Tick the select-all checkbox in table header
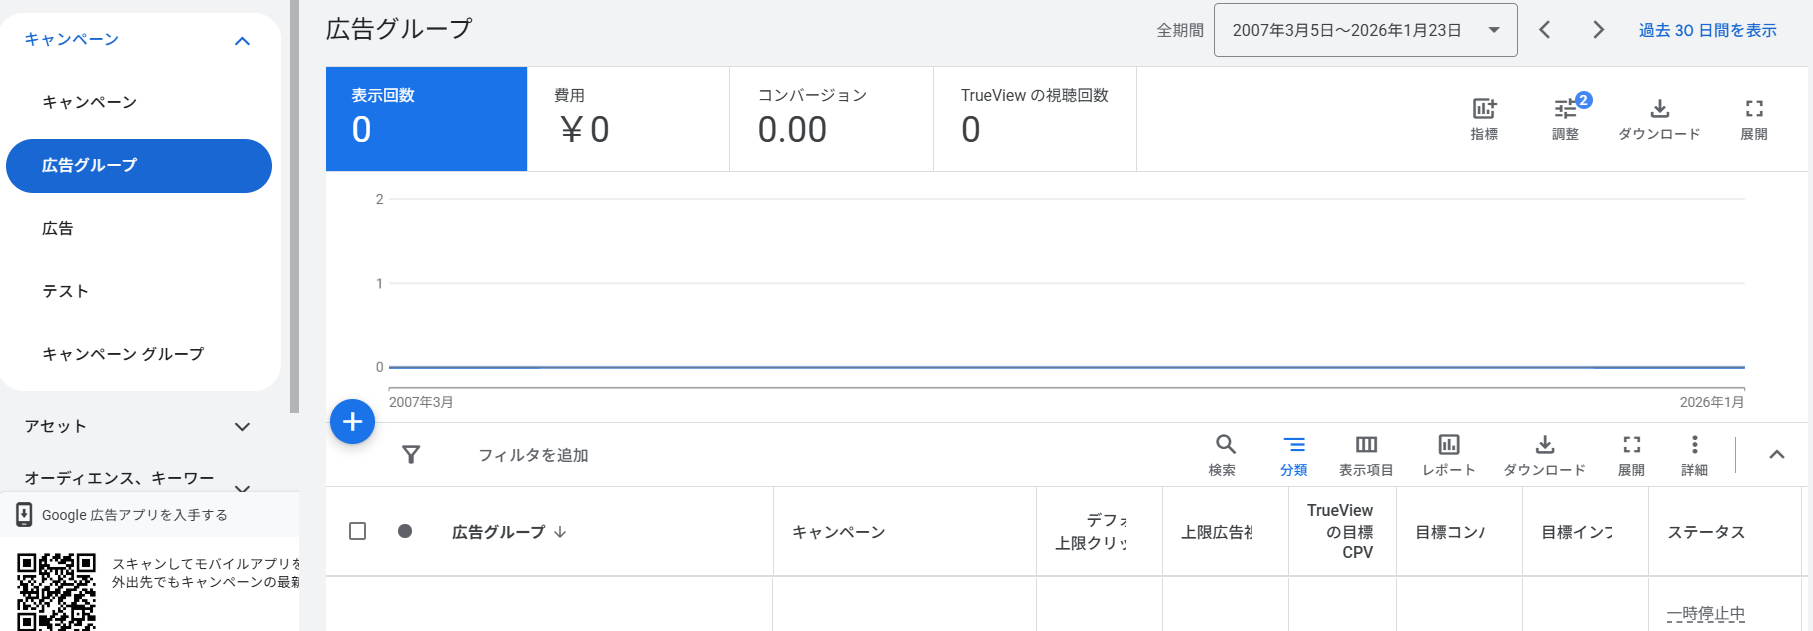1813x631 pixels. click(357, 531)
